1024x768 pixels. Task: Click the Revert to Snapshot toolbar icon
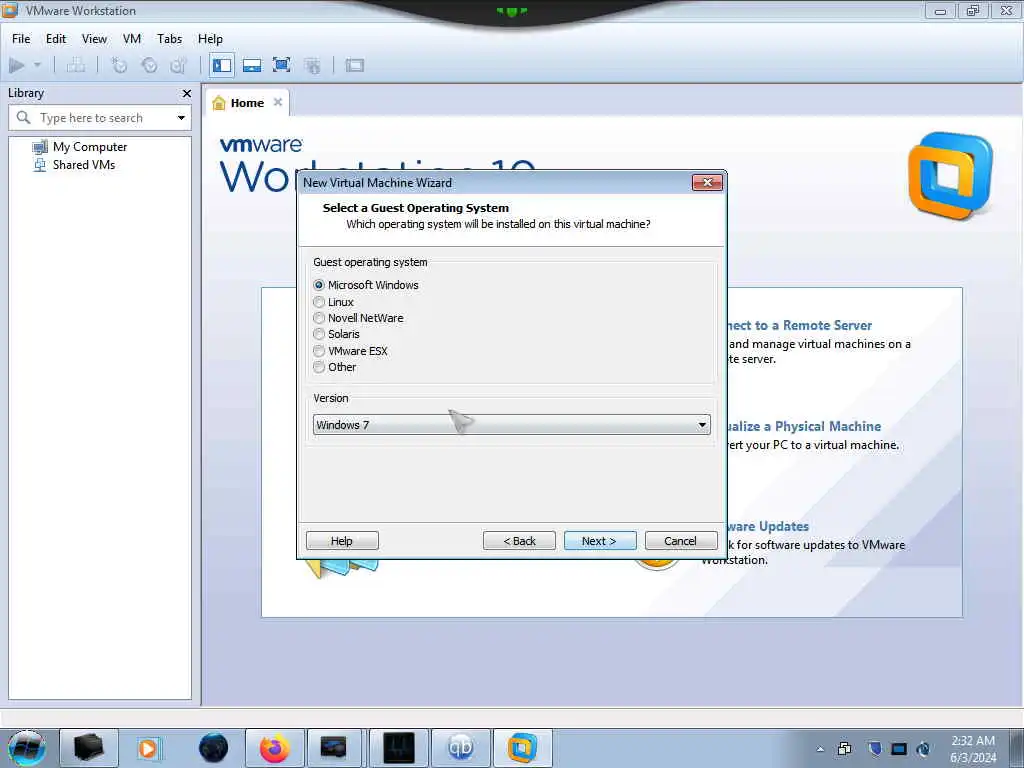(150, 65)
